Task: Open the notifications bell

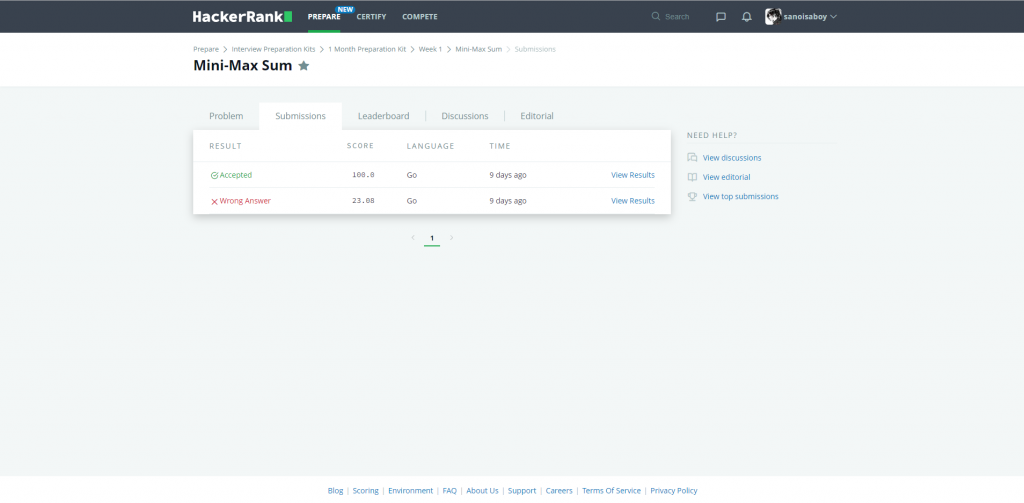Action: (746, 17)
